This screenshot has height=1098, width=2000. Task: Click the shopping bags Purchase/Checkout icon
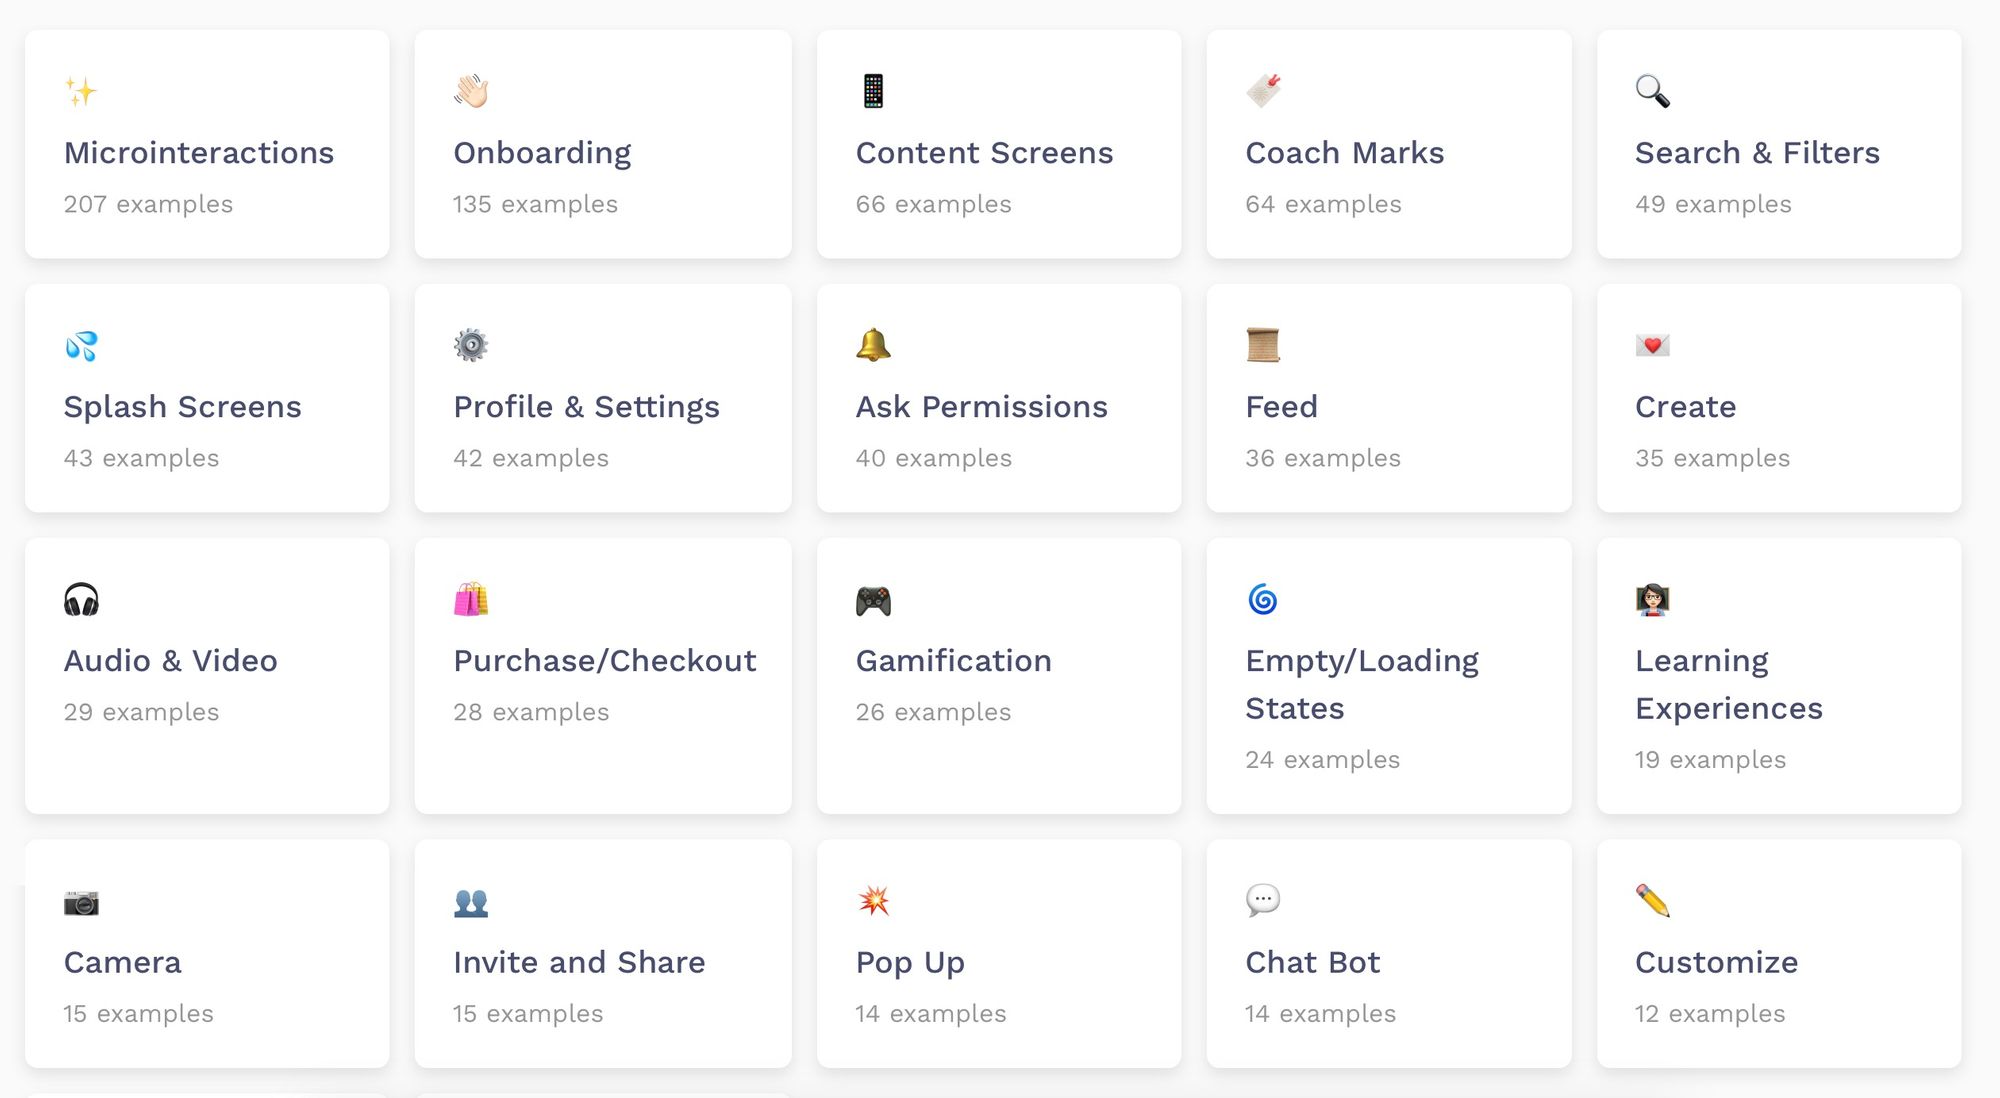click(x=471, y=599)
